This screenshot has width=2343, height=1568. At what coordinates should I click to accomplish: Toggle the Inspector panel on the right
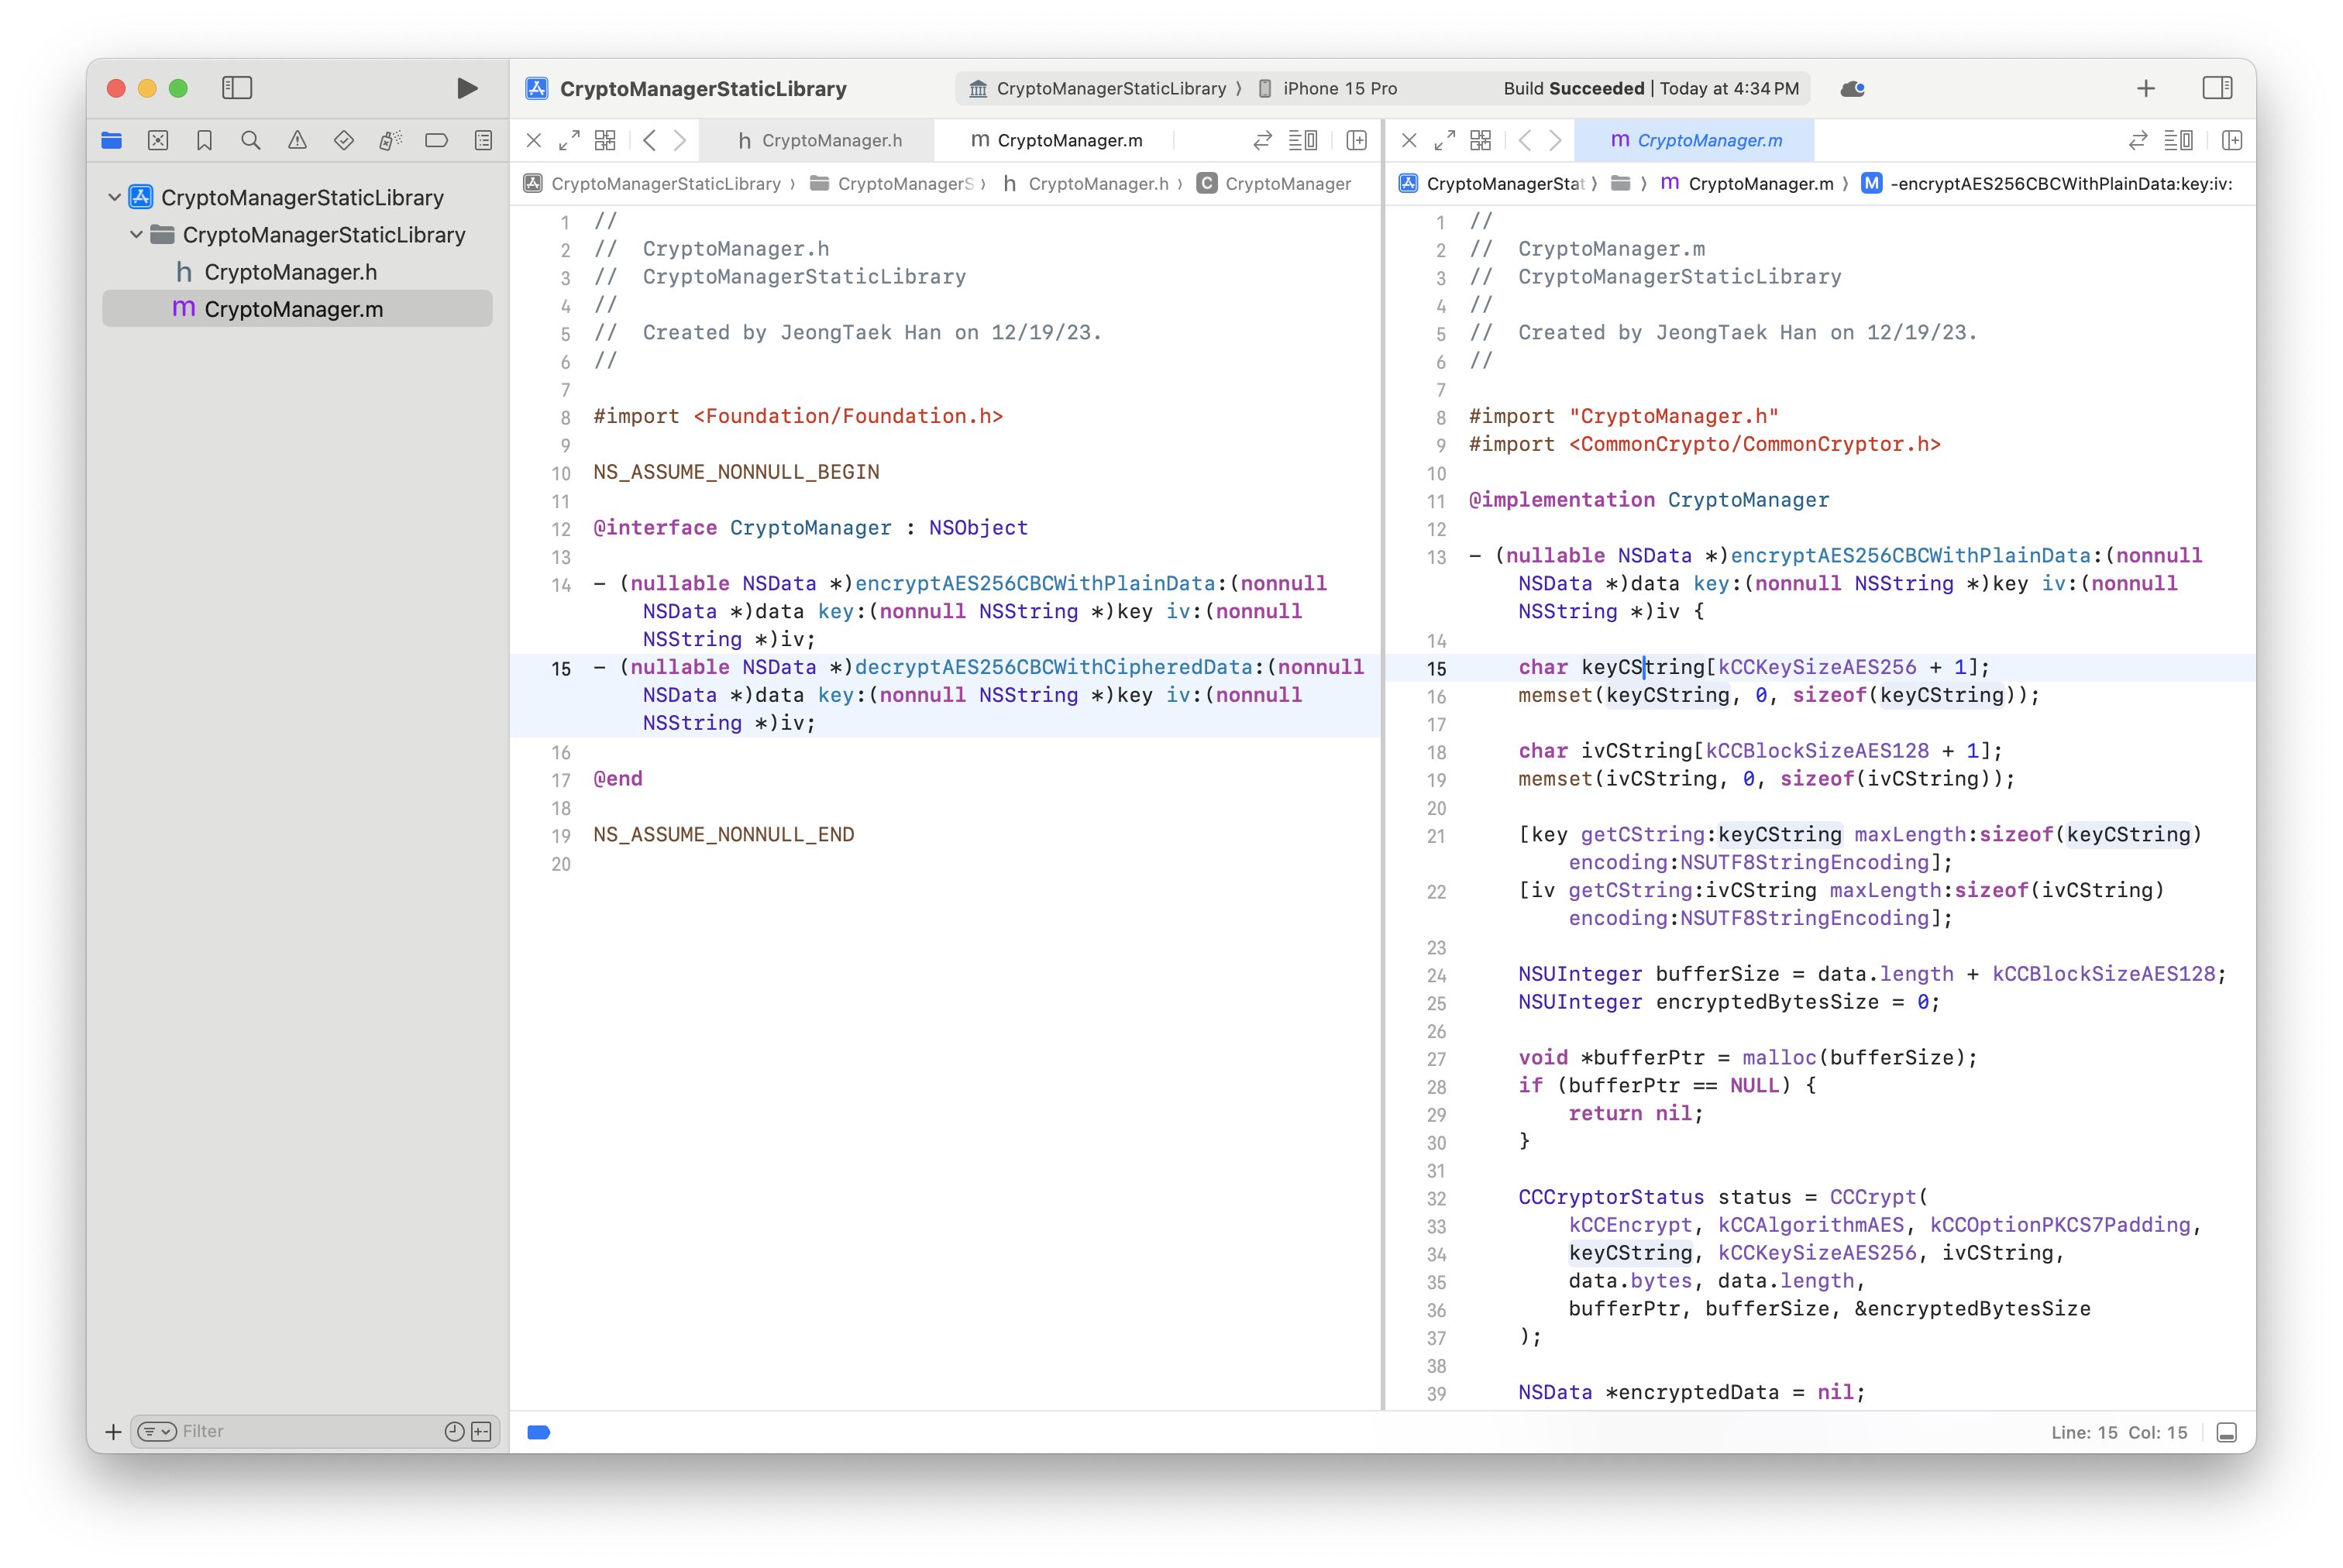(2216, 88)
